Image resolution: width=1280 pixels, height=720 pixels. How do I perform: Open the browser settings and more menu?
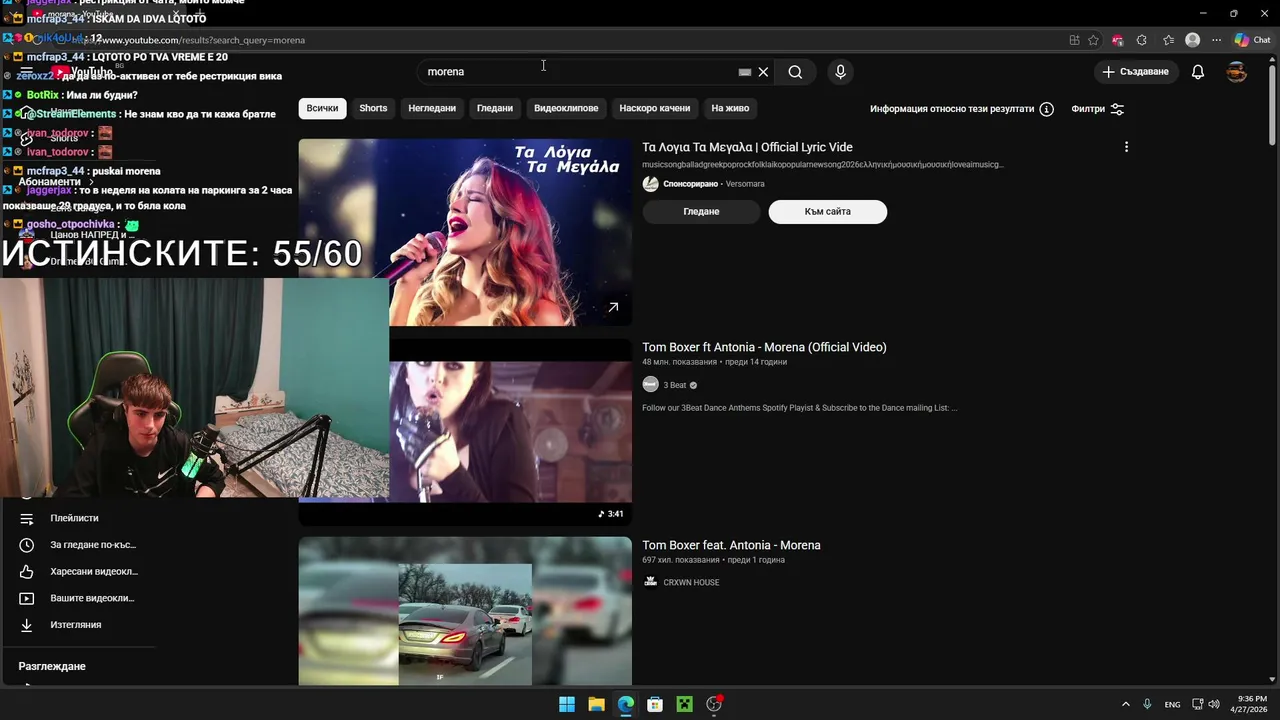1217,40
